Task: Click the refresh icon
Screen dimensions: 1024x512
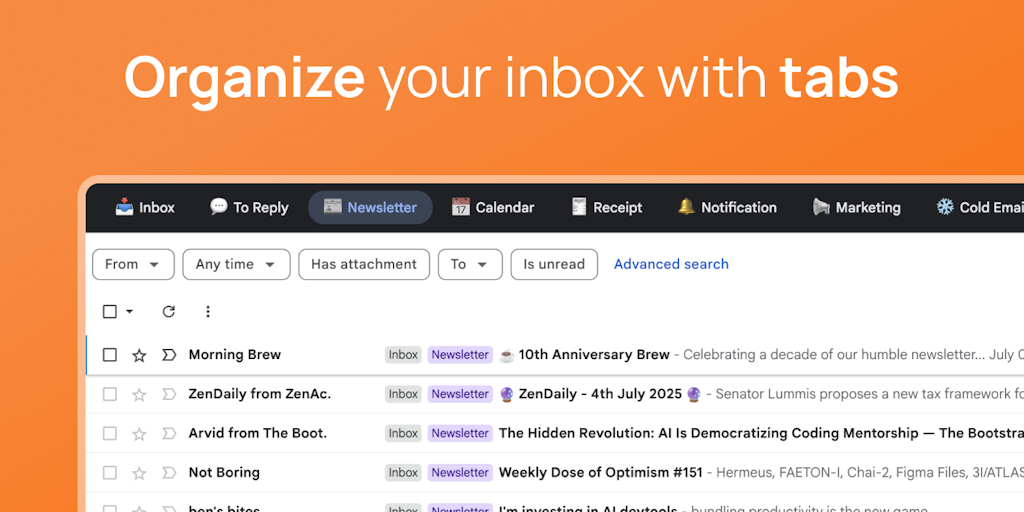Action: click(168, 312)
